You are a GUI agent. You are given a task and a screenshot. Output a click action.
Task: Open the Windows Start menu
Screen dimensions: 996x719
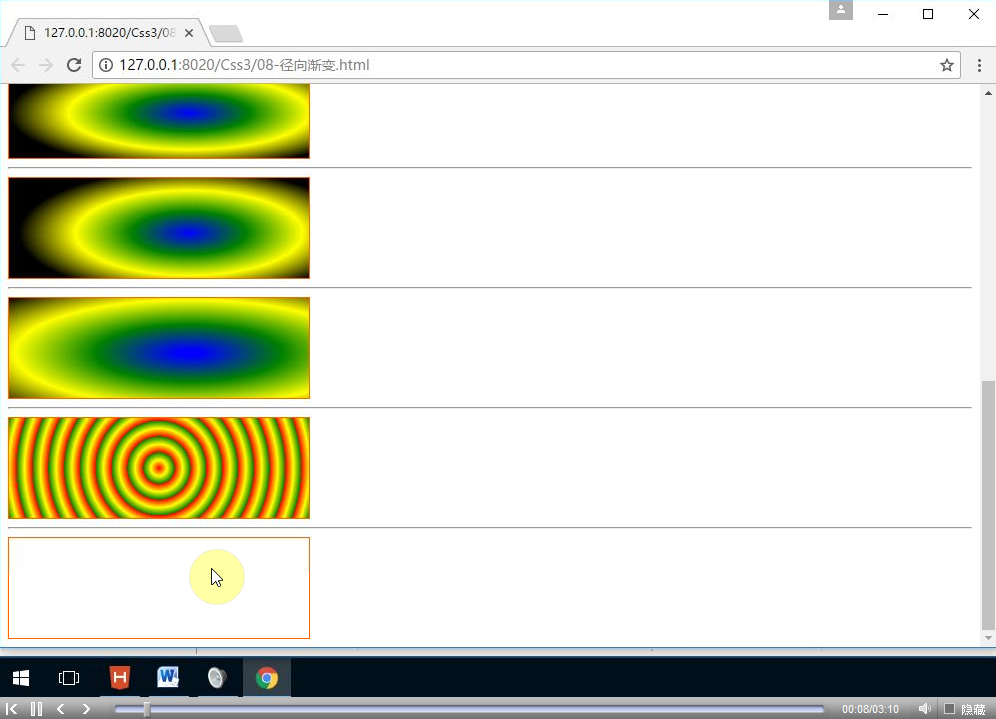[20, 678]
